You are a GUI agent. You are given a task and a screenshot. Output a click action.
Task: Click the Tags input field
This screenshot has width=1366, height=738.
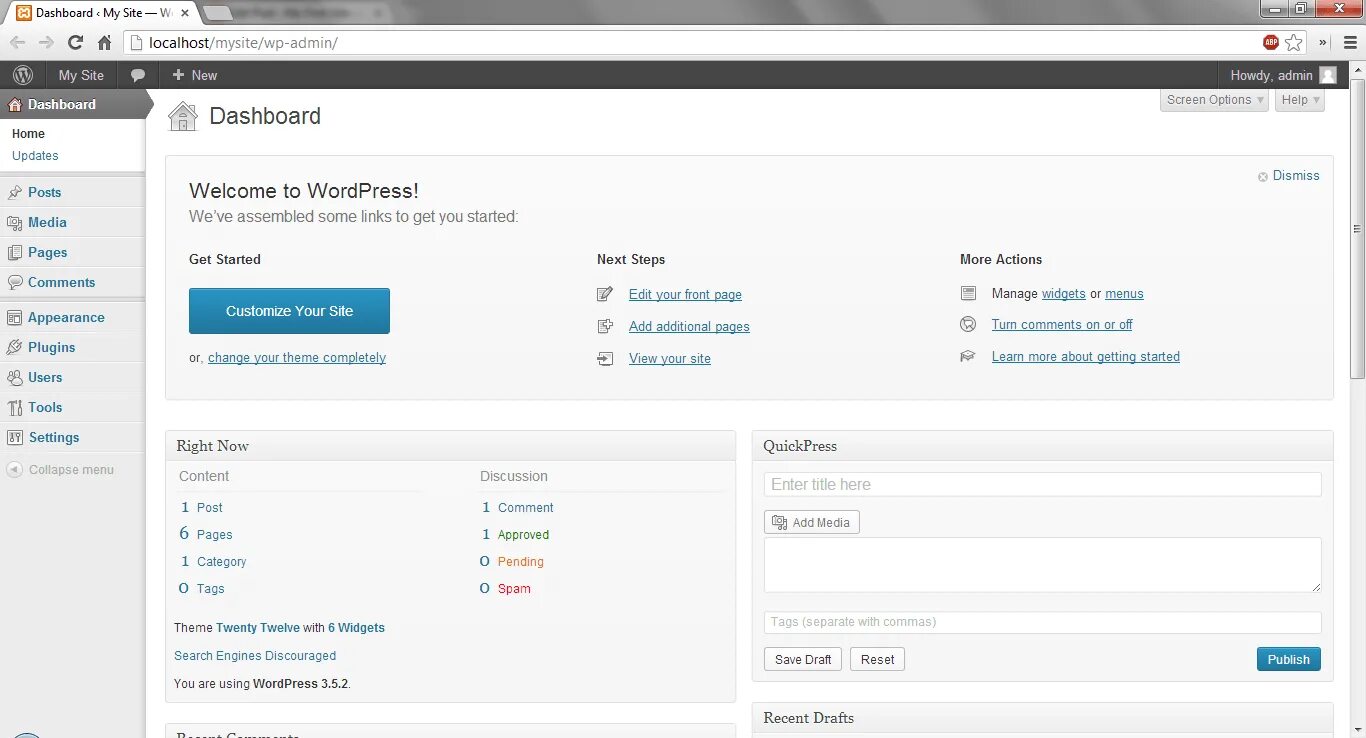(1042, 622)
